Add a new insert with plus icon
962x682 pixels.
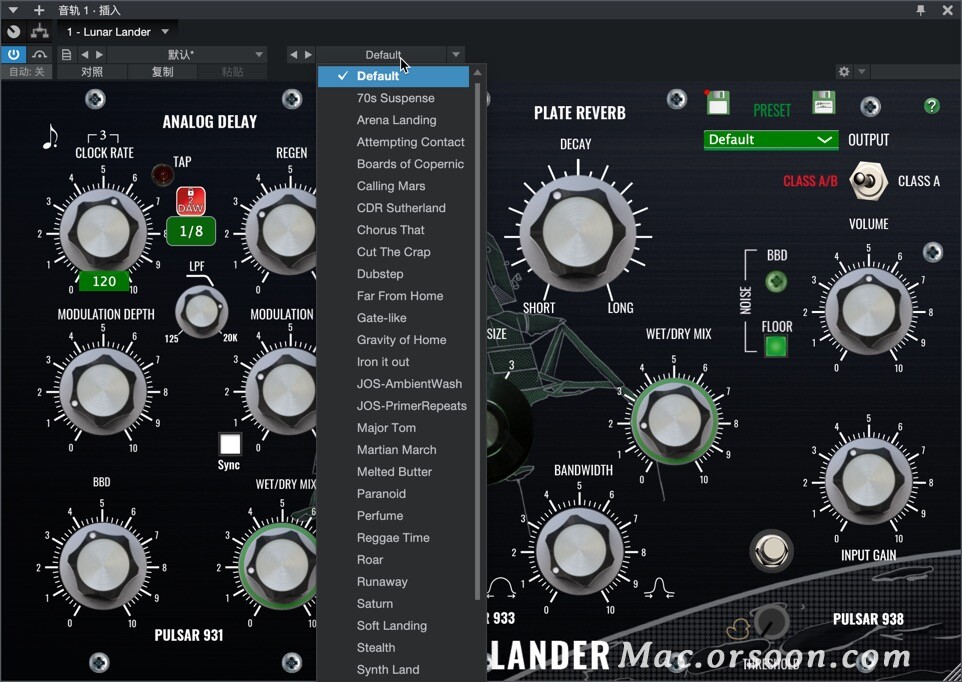39,10
